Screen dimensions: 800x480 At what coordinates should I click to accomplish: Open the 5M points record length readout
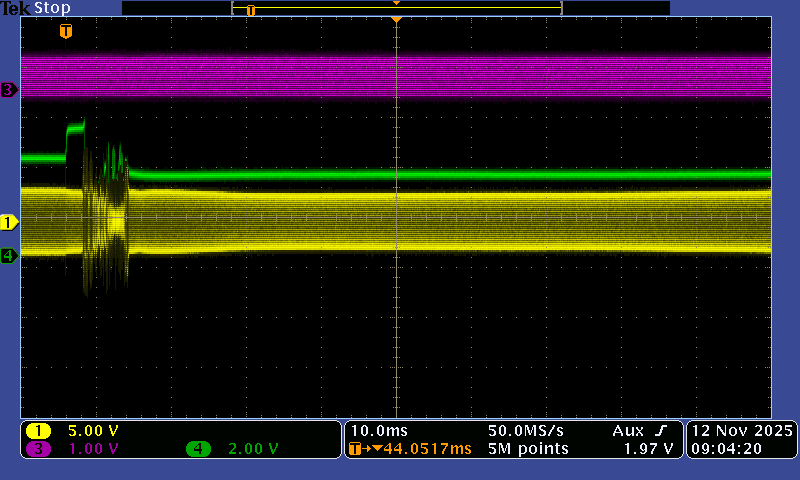click(x=528, y=449)
